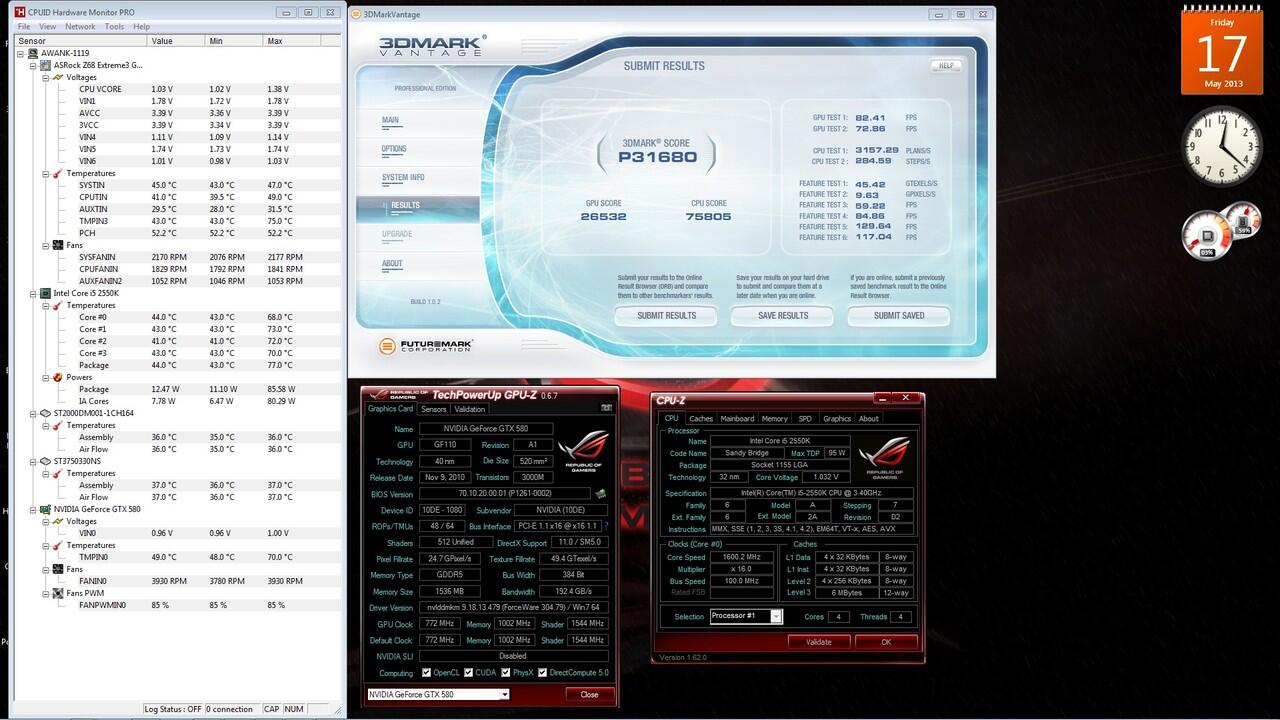Image resolution: width=1280 pixels, height=720 pixels.
Task: Switch to the Sensors tab in GPU-Z
Action: (434, 409)
